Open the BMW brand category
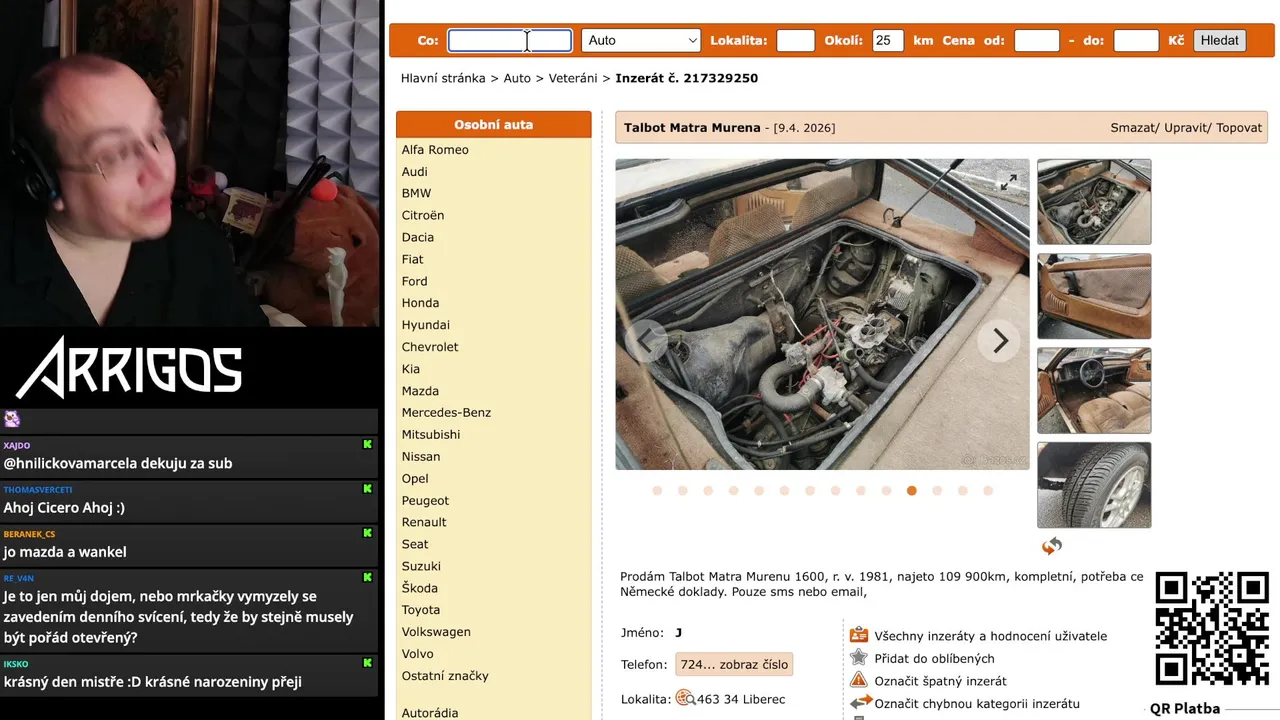The image size is (1280, 720). tap(416, 194)
